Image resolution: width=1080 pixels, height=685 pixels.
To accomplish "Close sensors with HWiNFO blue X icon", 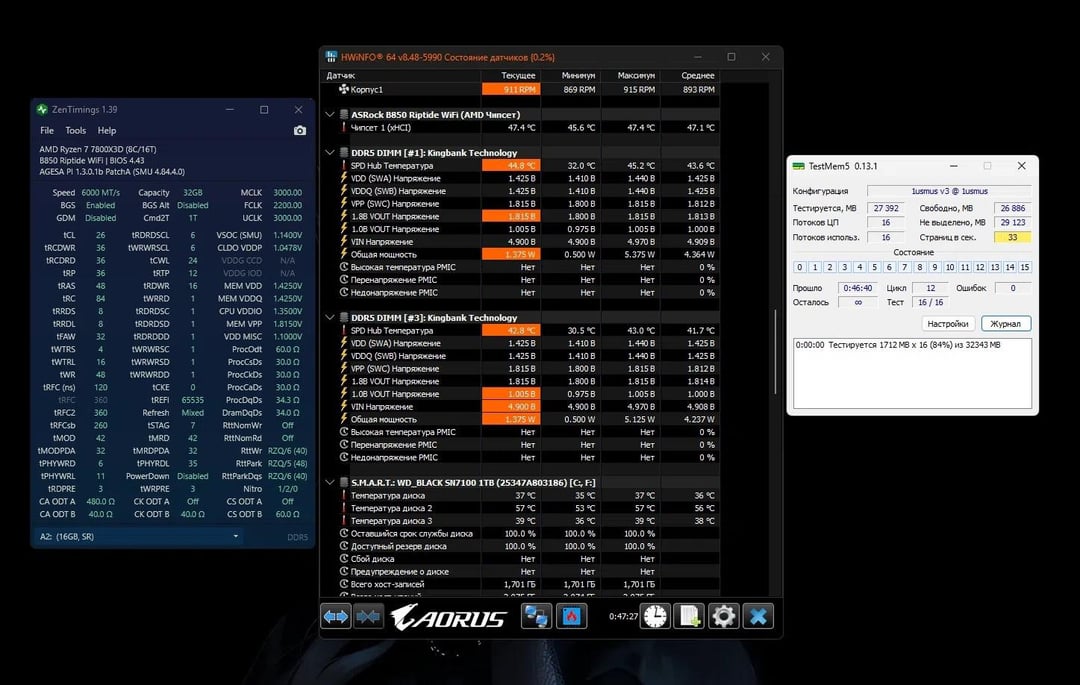I will pos(758,616).
